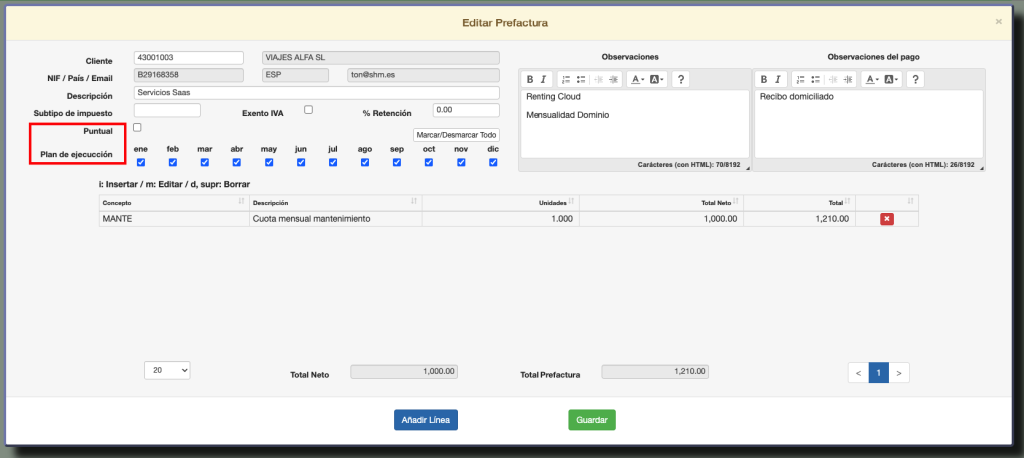The image size is (1024, 458).
Task: Toggle bold in Observaciones del pago editor
Action: tap(764, 79)
